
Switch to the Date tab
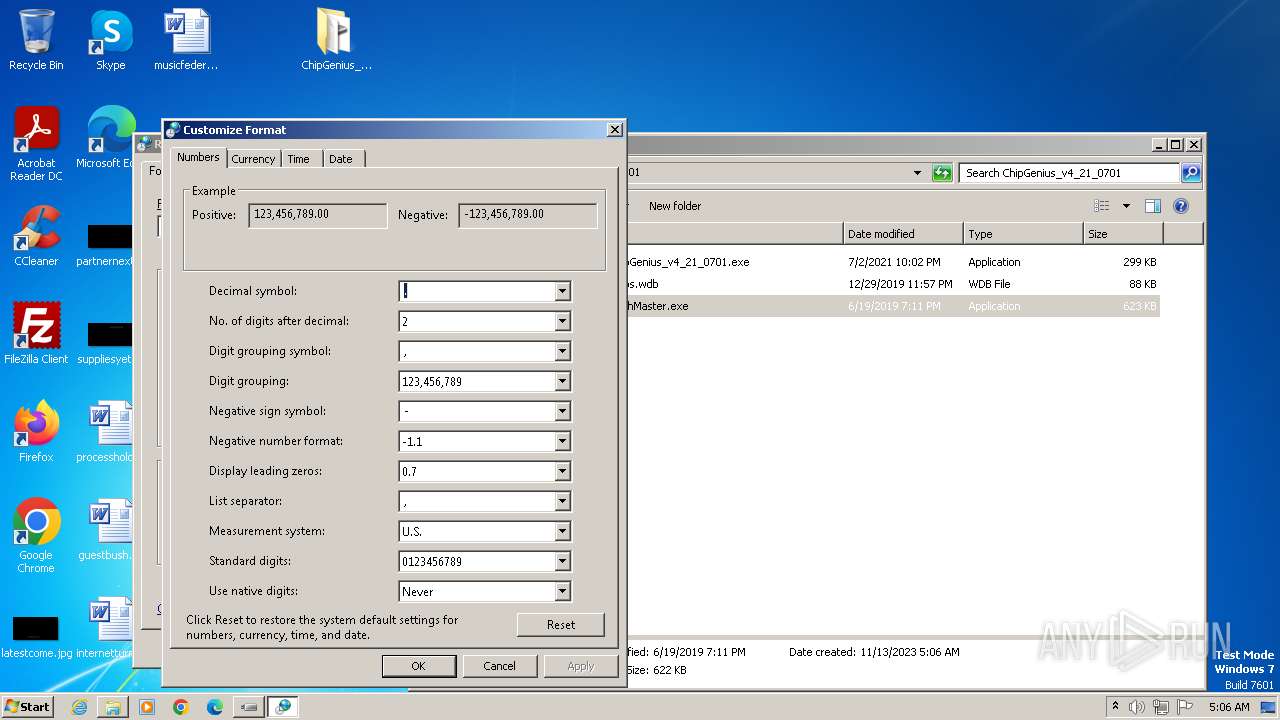[341, 159]
